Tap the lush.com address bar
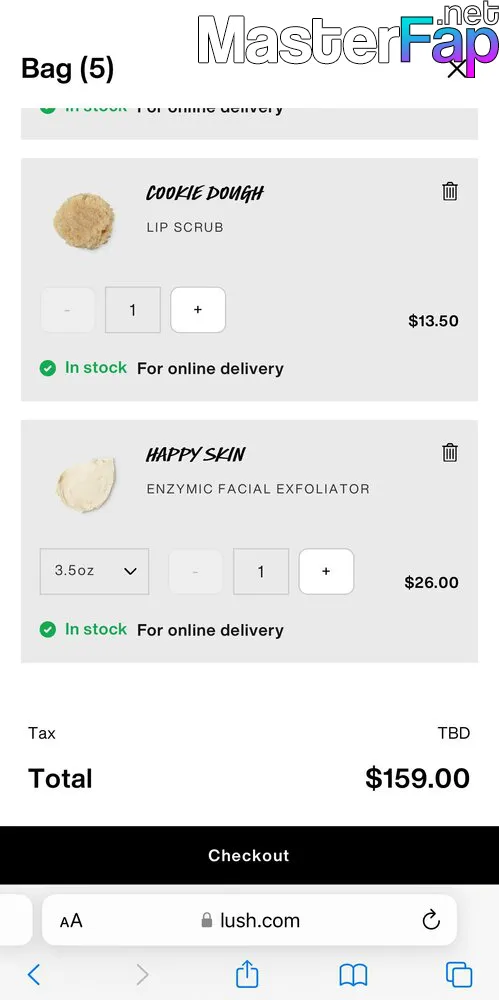Image resolution: width=499 pixels, height=1000 pixels. (x=250, y=920)
